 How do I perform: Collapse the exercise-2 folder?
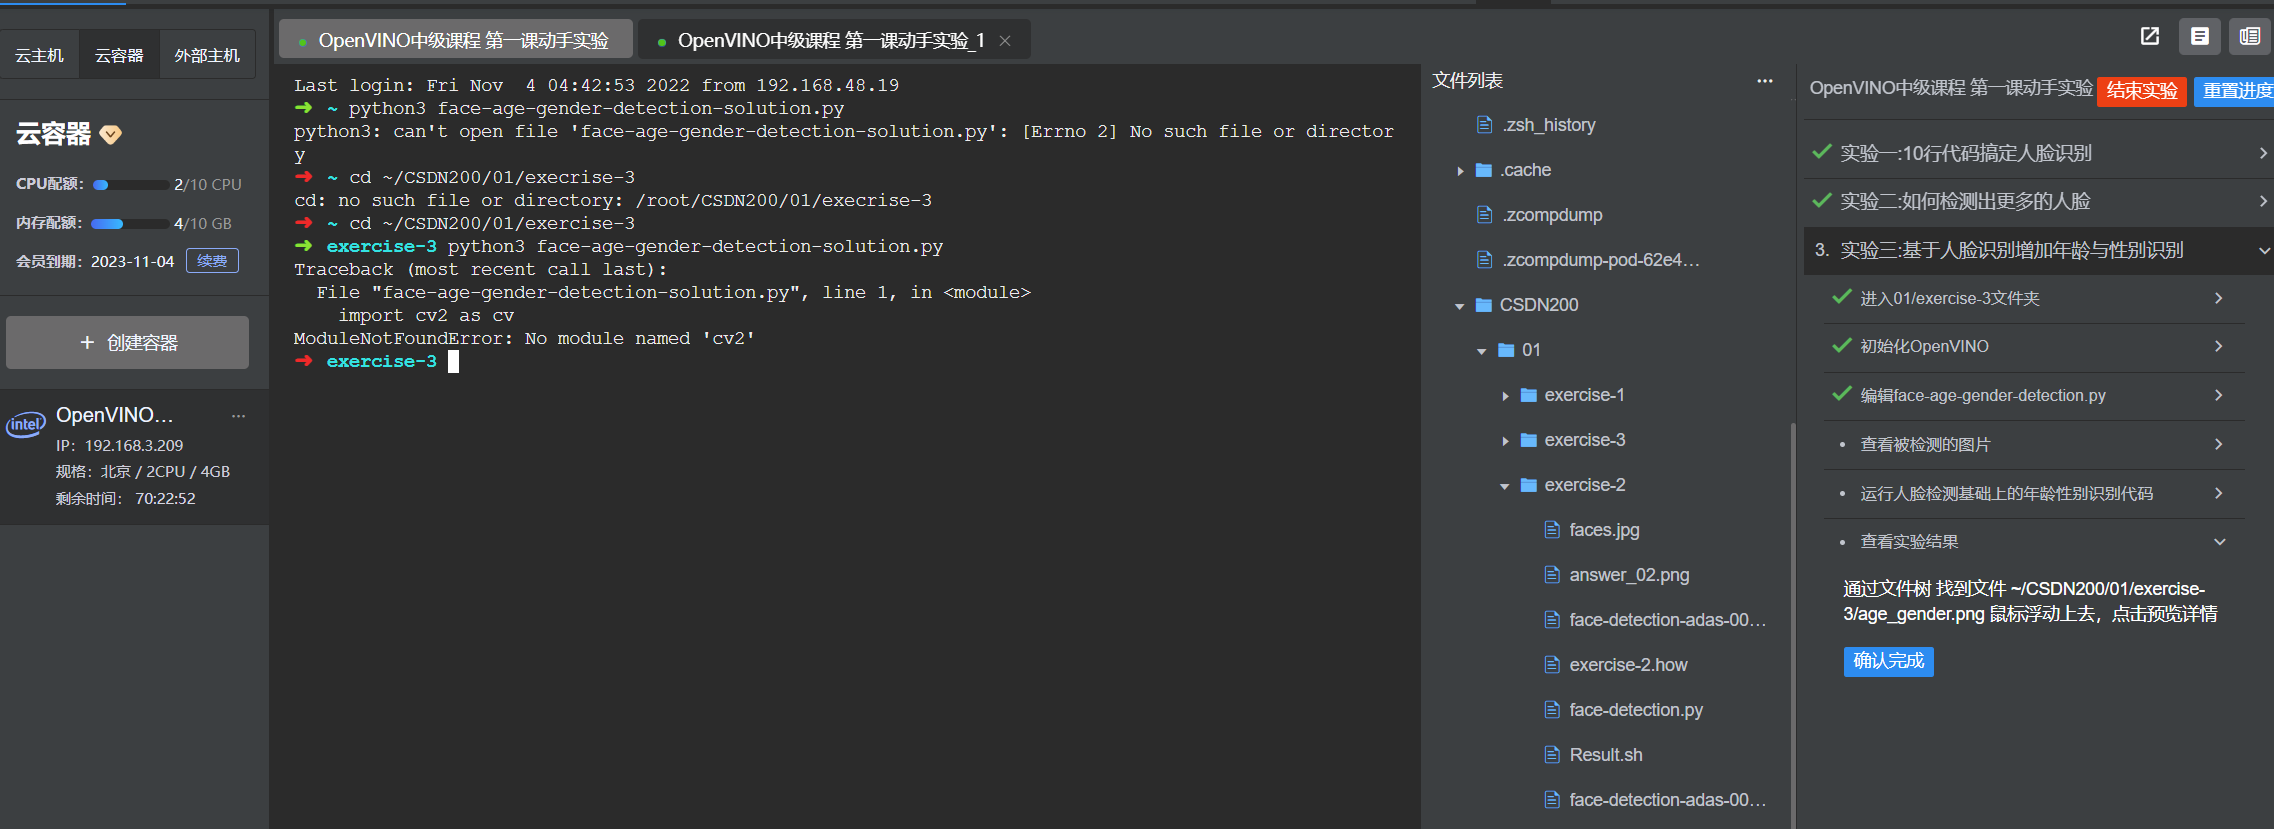coord(1504,486)
